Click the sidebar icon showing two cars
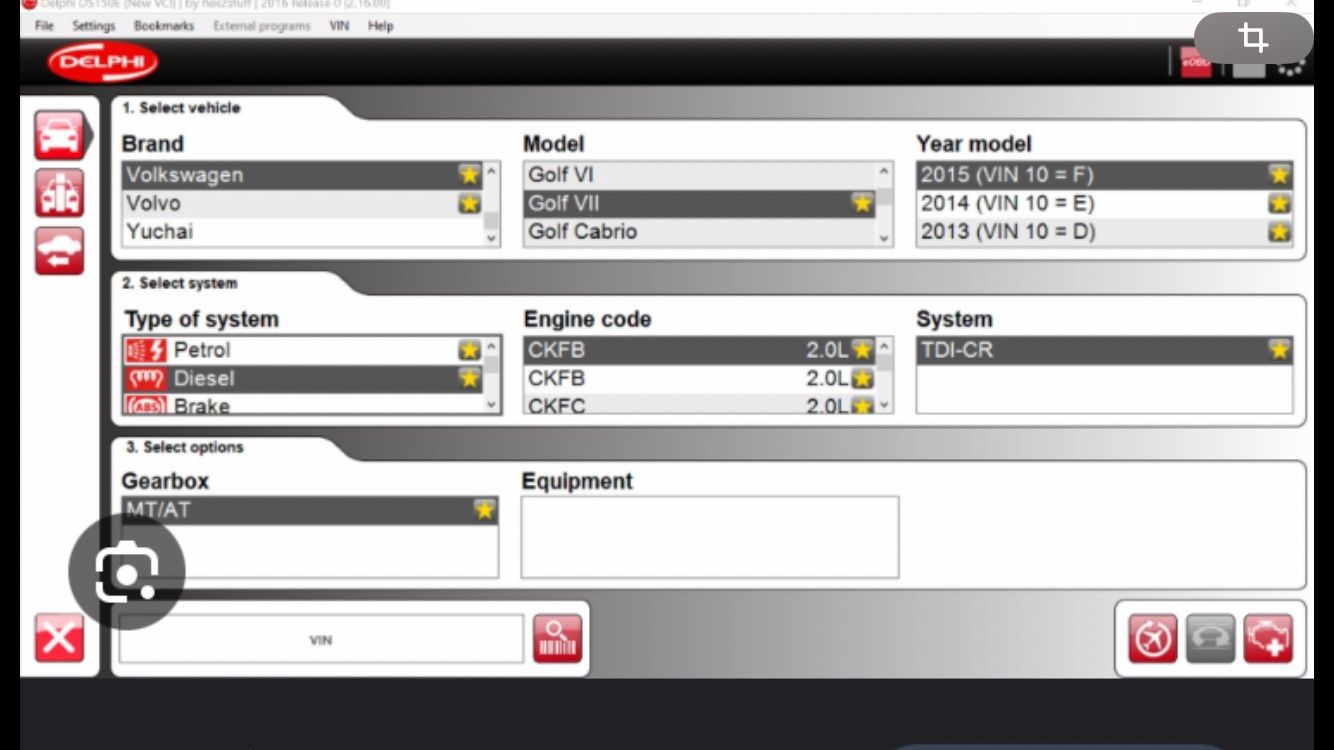The width and height of the screenshot is (1334, 750). [59, 193]
